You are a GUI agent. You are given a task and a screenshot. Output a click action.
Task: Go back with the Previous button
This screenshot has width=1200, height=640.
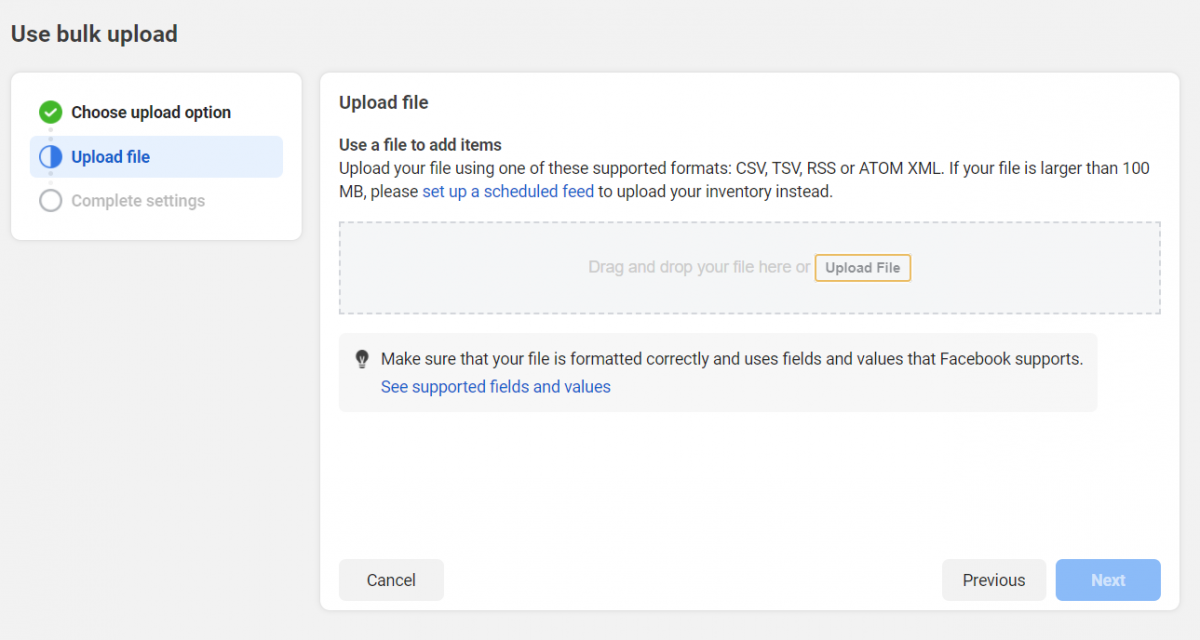[993, 580]
